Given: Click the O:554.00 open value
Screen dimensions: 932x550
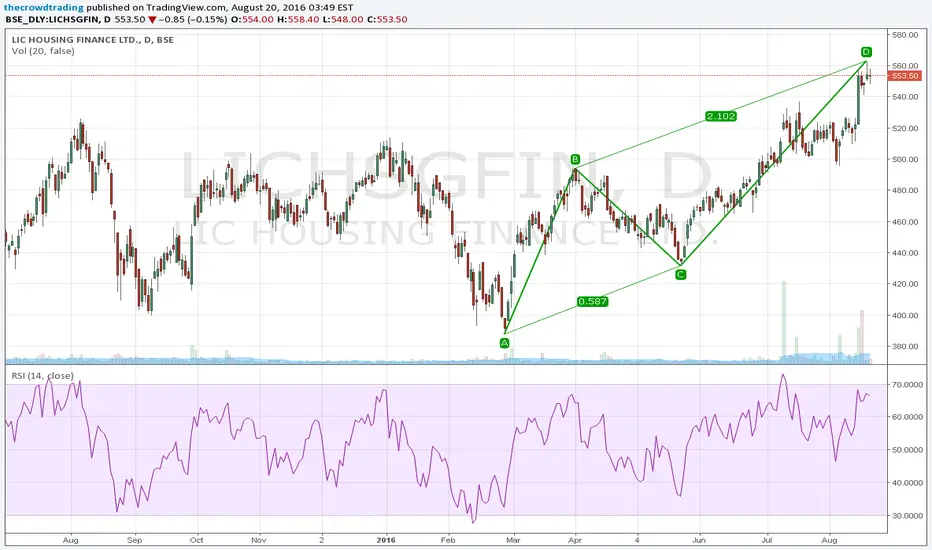Looking at the screenshot, I should [x=253, y=19].
